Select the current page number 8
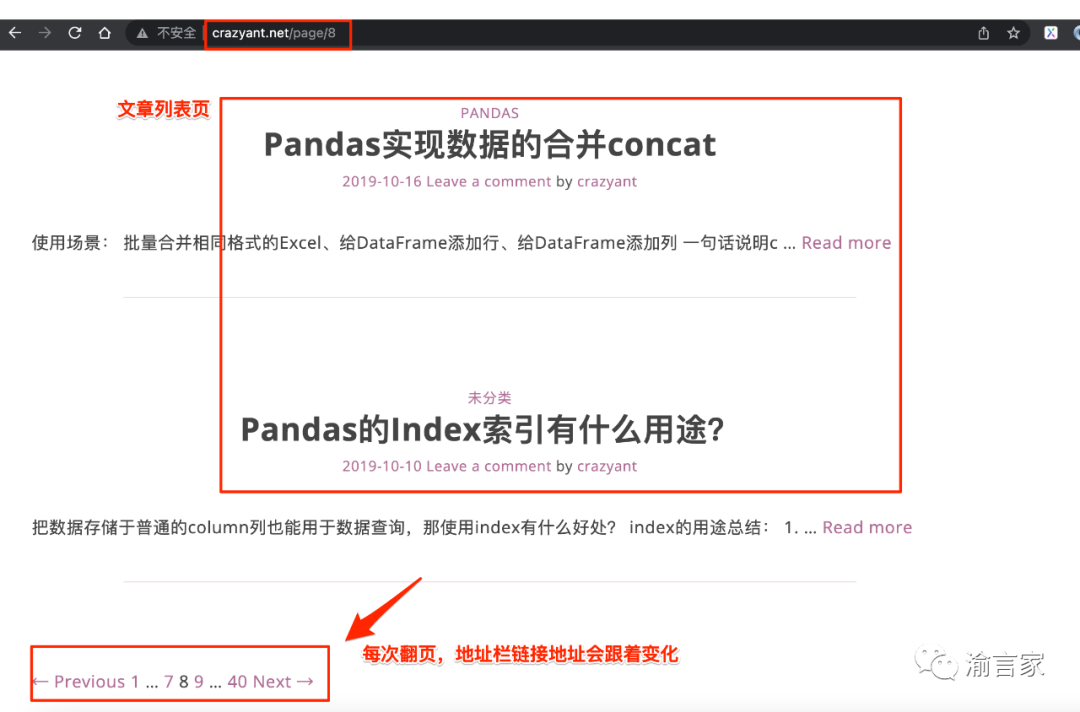 pos(184,682)
